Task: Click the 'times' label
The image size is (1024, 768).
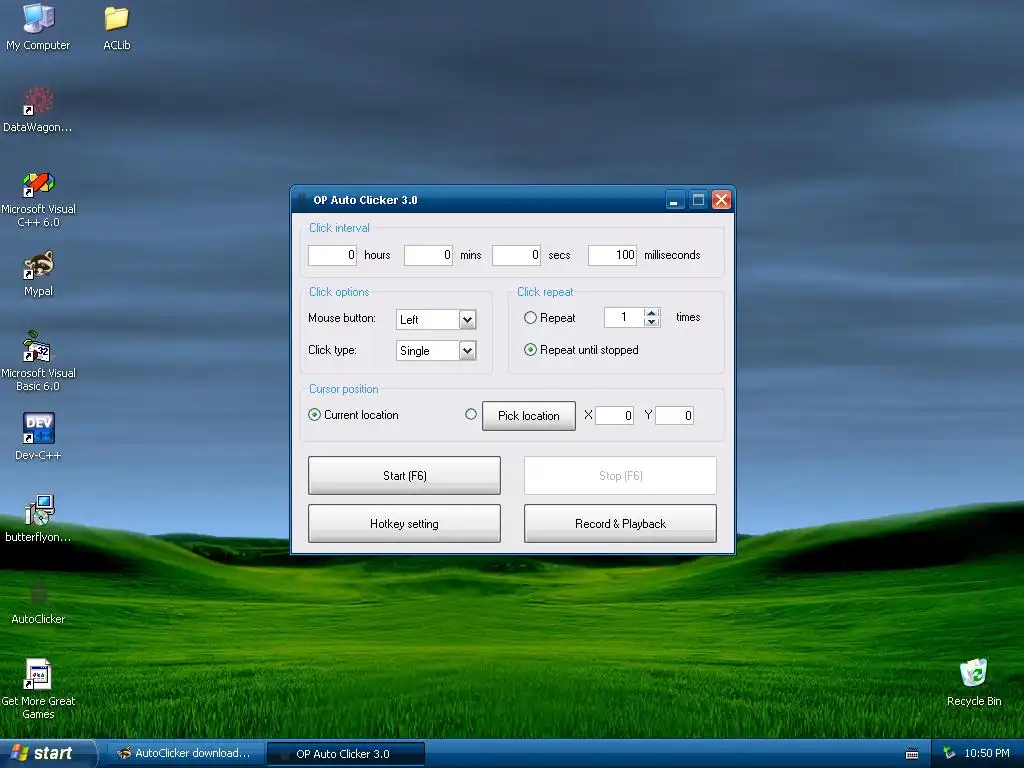Action: [x=688, y=317]
